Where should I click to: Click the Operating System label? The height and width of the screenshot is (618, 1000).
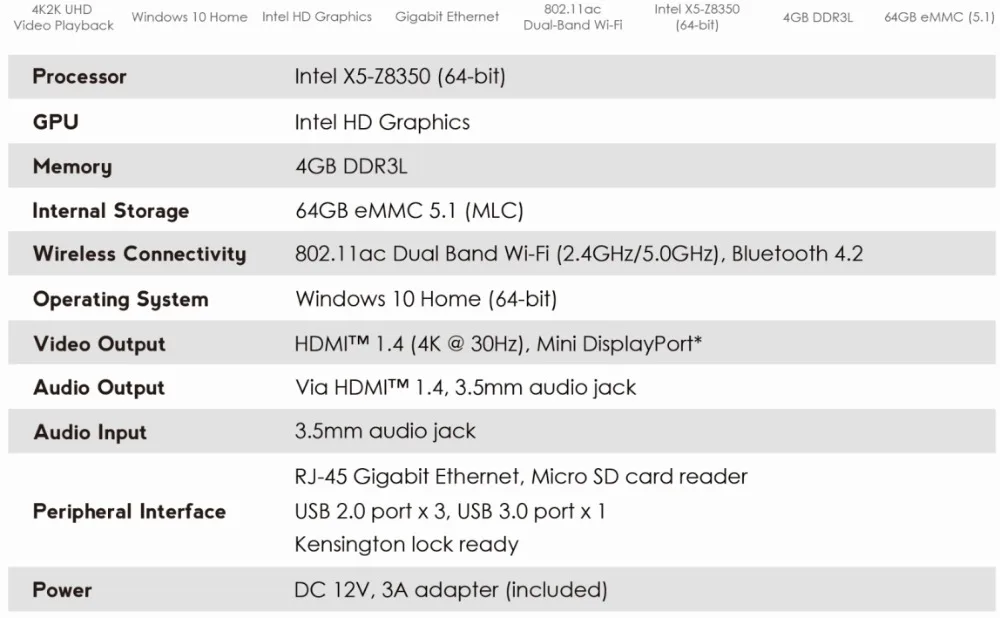(x=121, y=299)
